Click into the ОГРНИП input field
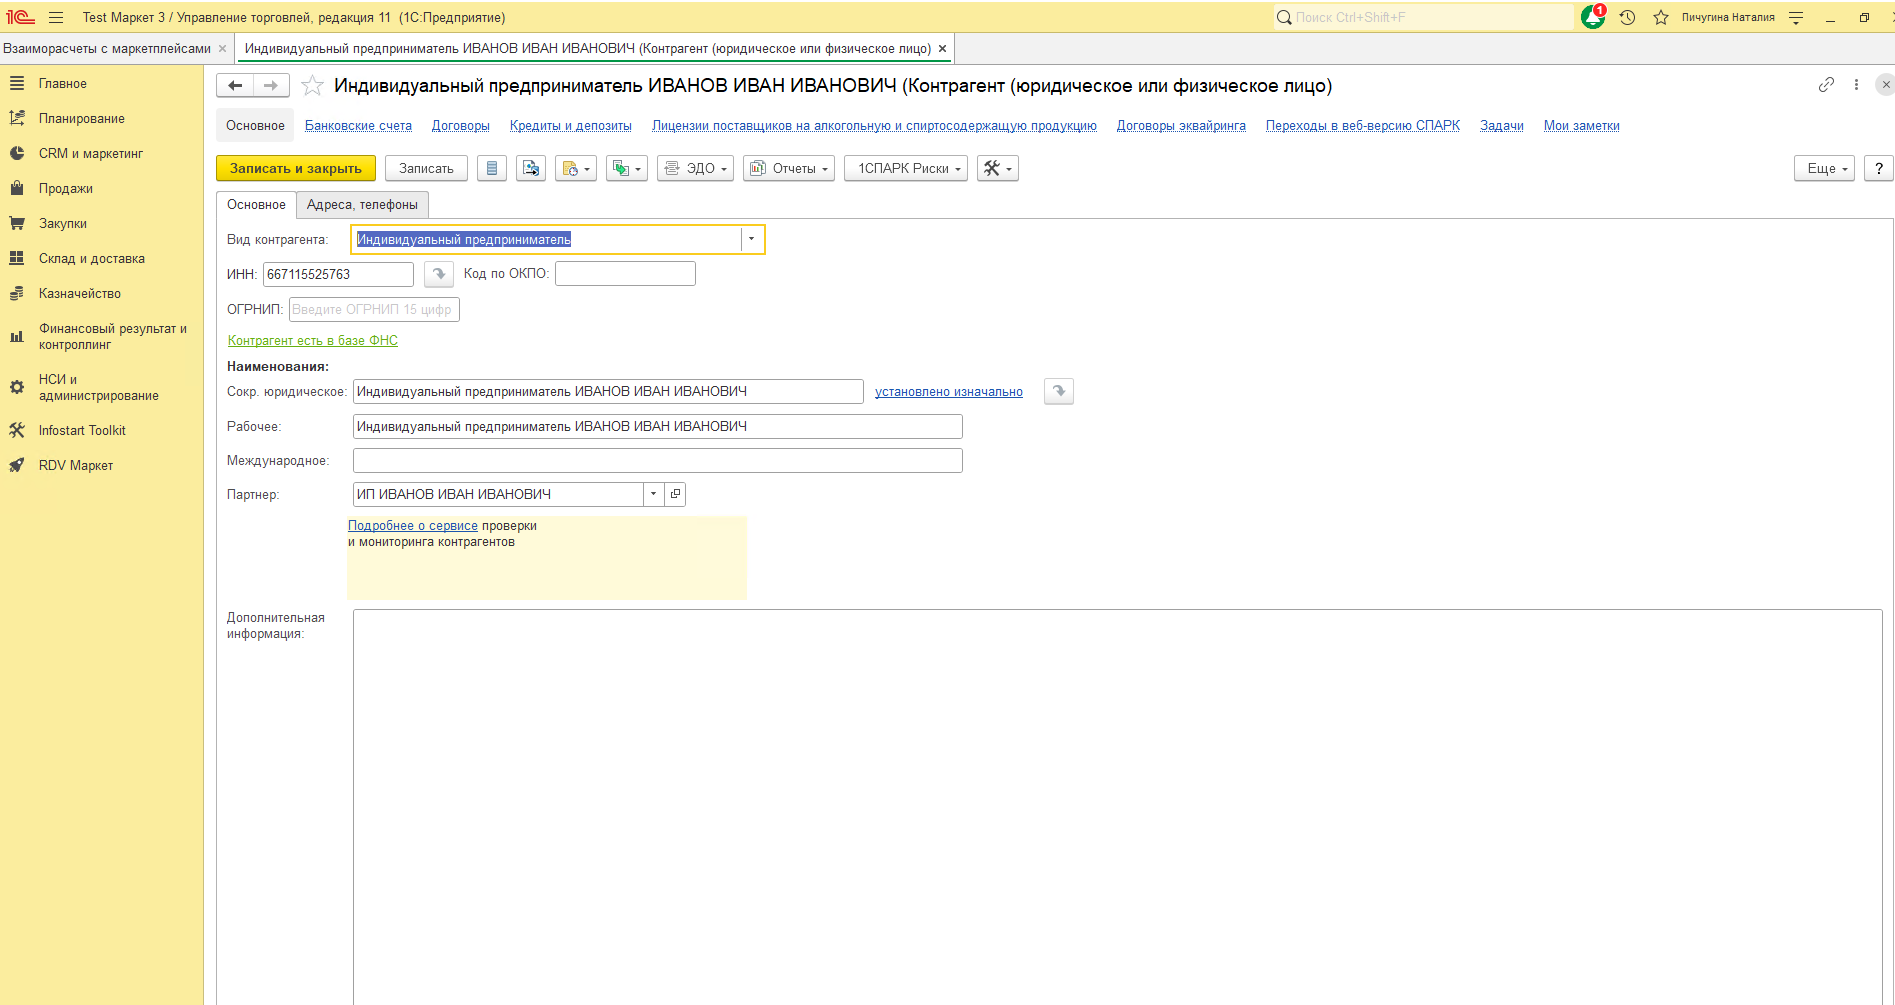This screenshot has height=1005, width=1895. click(374, 309)
